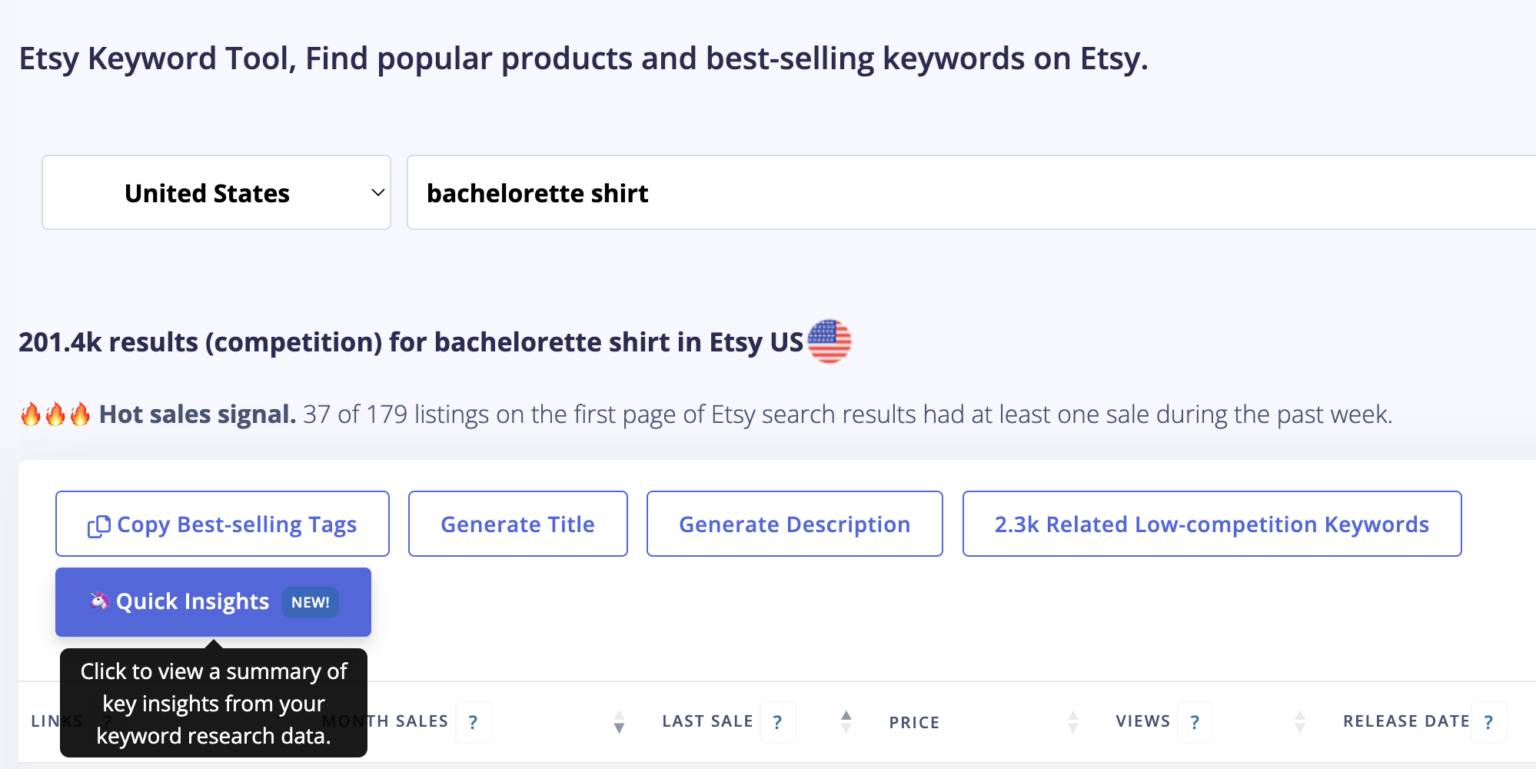Viewport: 1536px width, 769px height.
Task: Open the United States country dropdown
Action: [216, 192]
